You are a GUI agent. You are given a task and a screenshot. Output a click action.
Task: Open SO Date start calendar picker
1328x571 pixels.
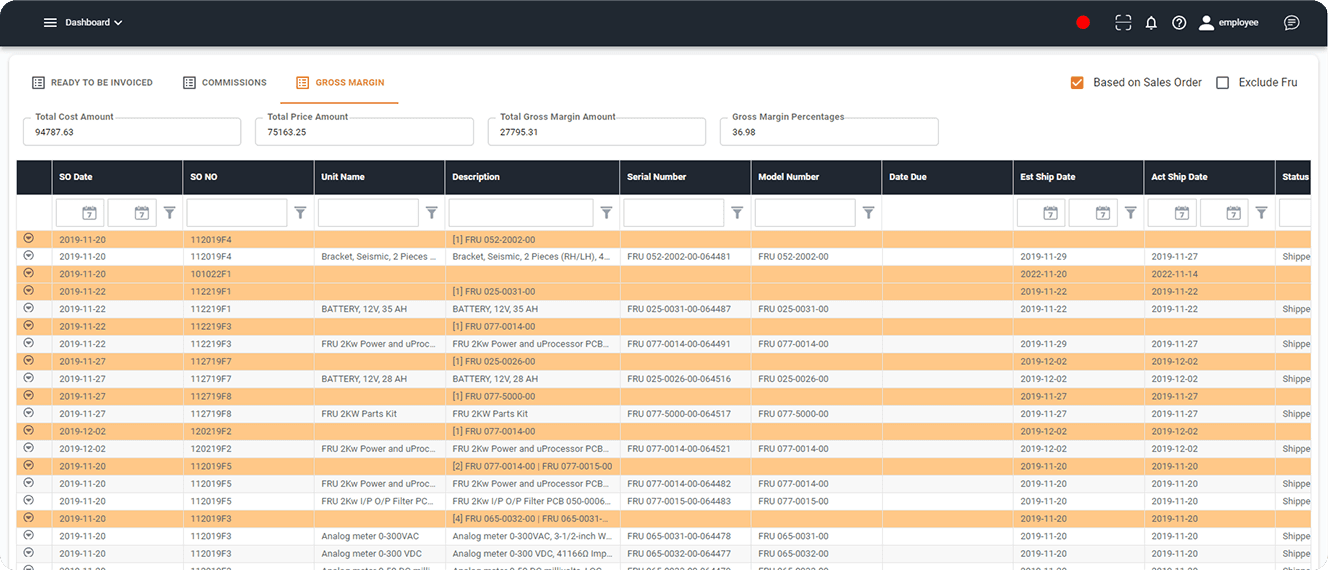[x=89, y=213]
